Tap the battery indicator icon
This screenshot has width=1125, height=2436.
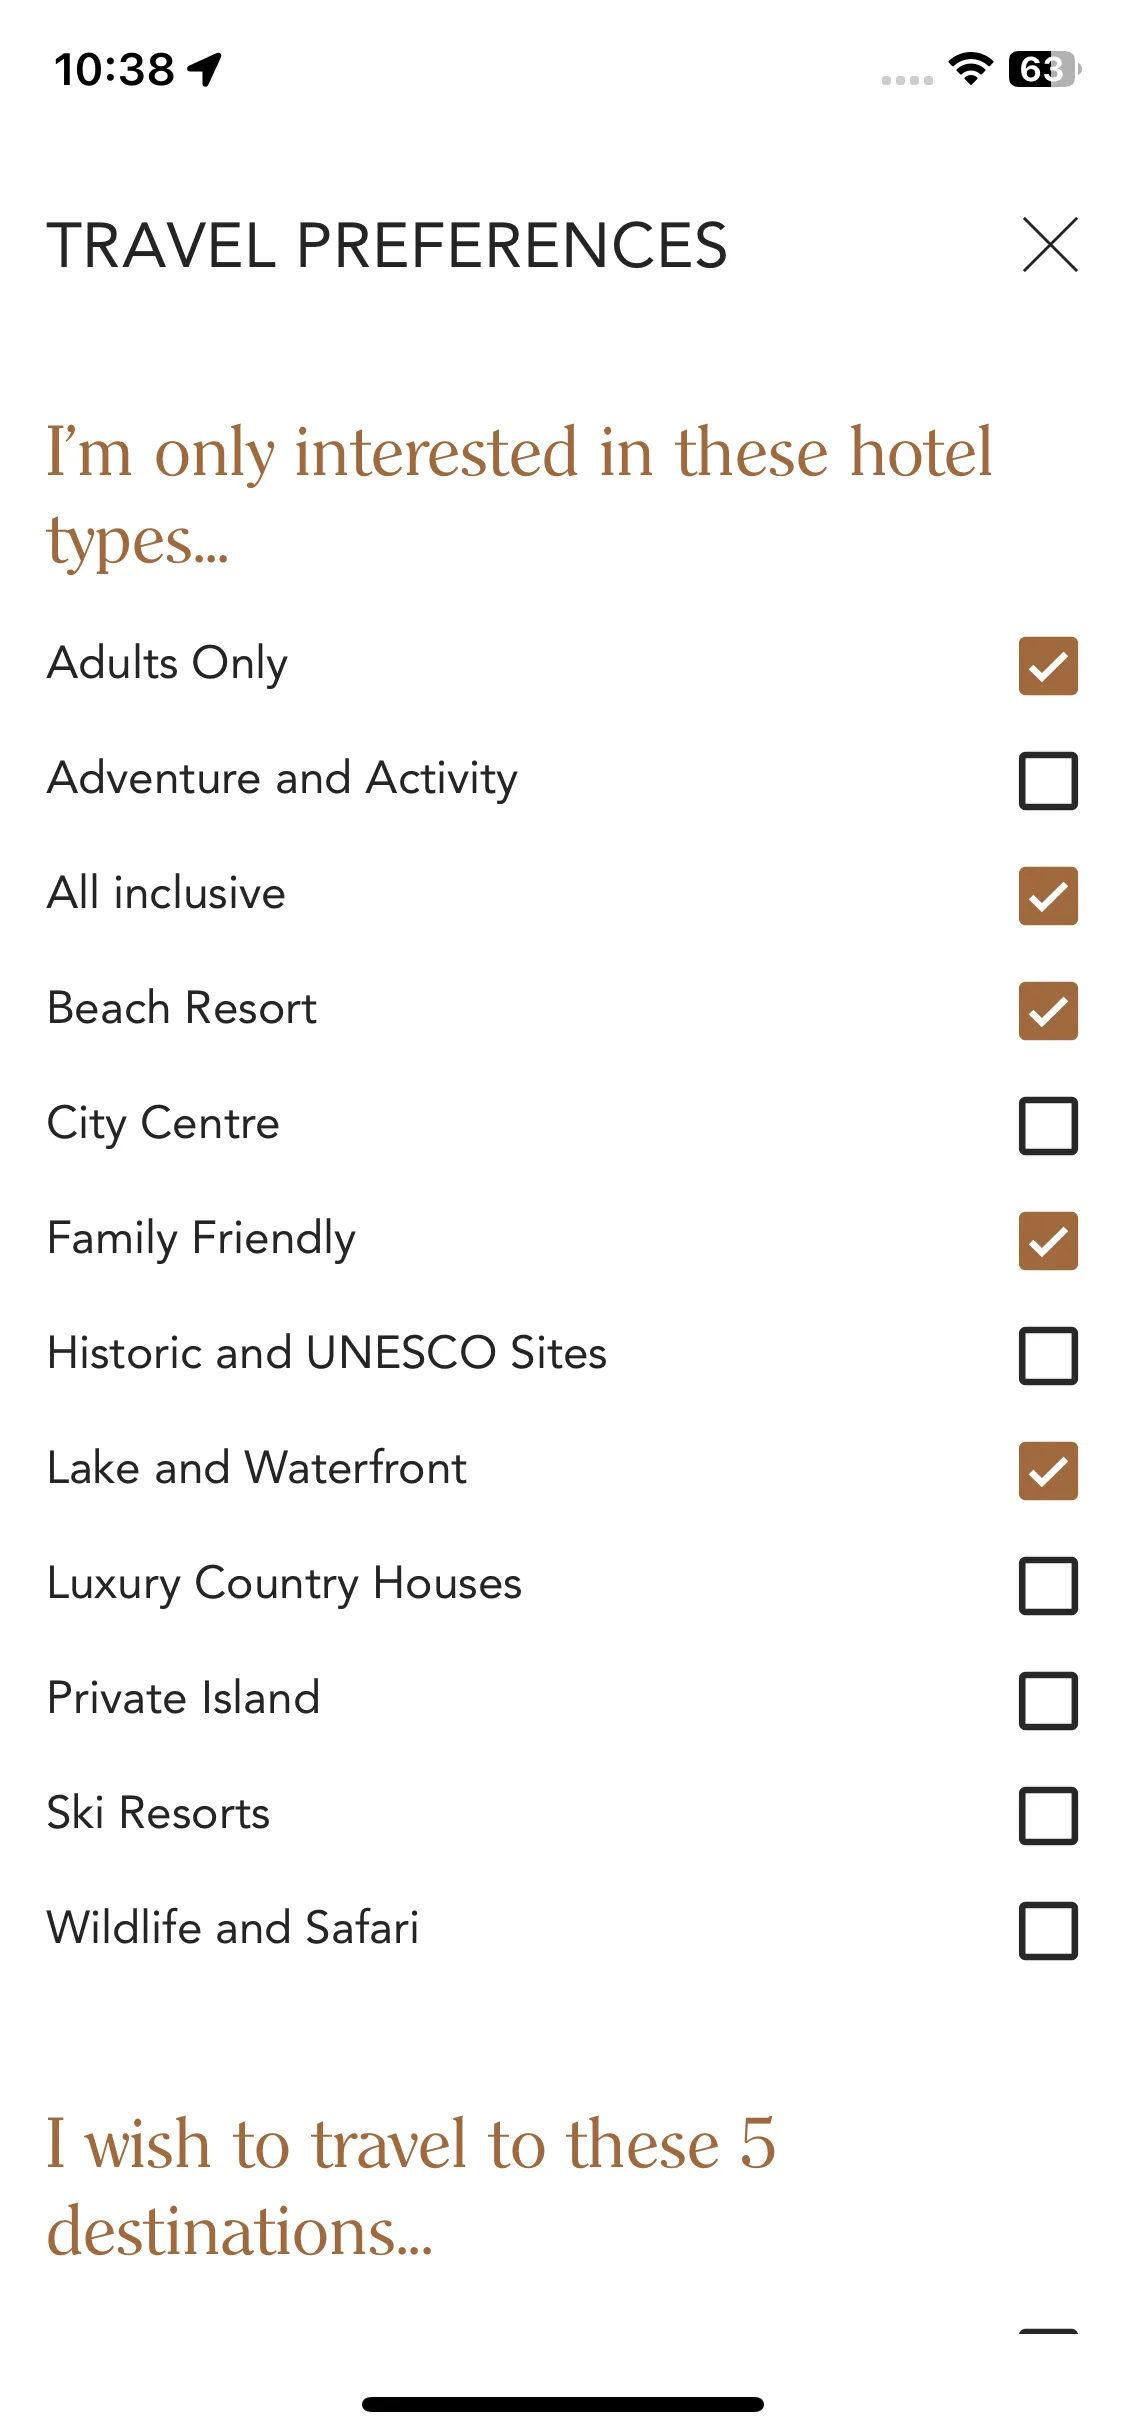(1045, 69)
